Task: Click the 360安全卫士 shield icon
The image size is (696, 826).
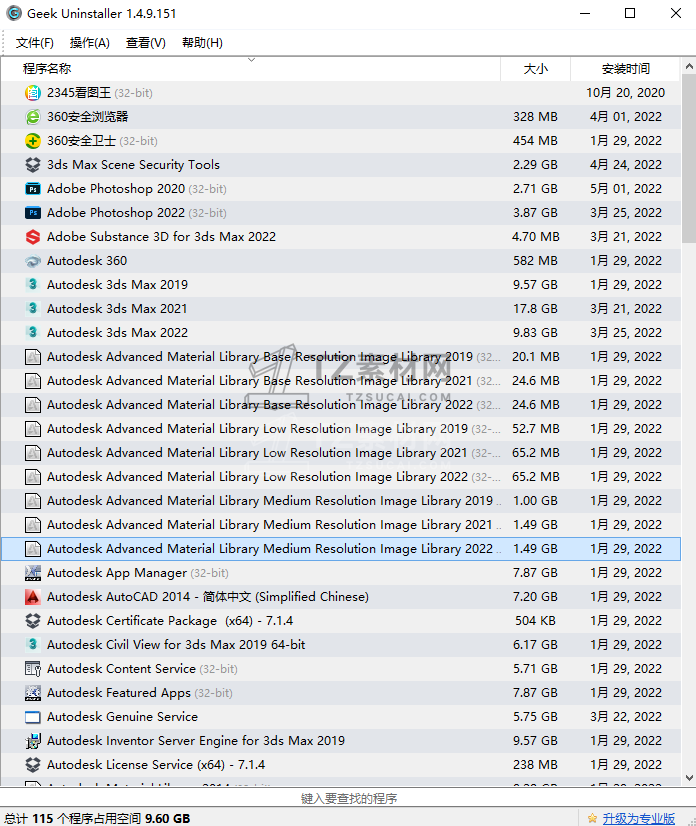Action: pyautogui.click(x=33, y=141)
